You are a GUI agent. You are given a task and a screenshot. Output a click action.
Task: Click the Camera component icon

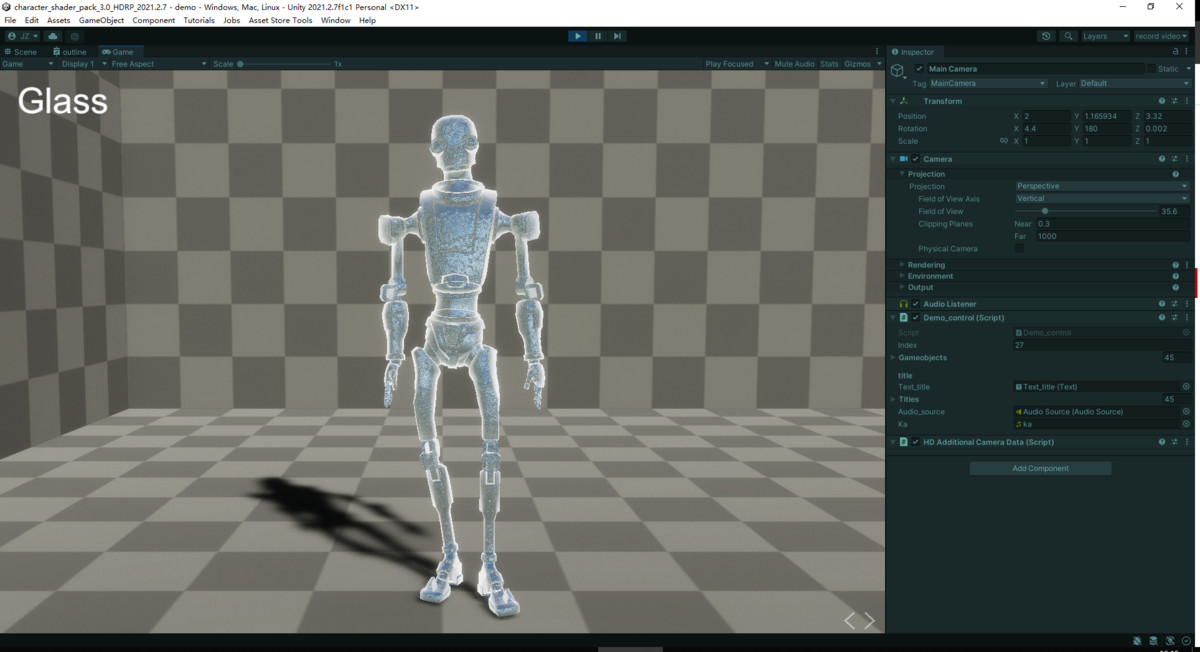[904, 159]
